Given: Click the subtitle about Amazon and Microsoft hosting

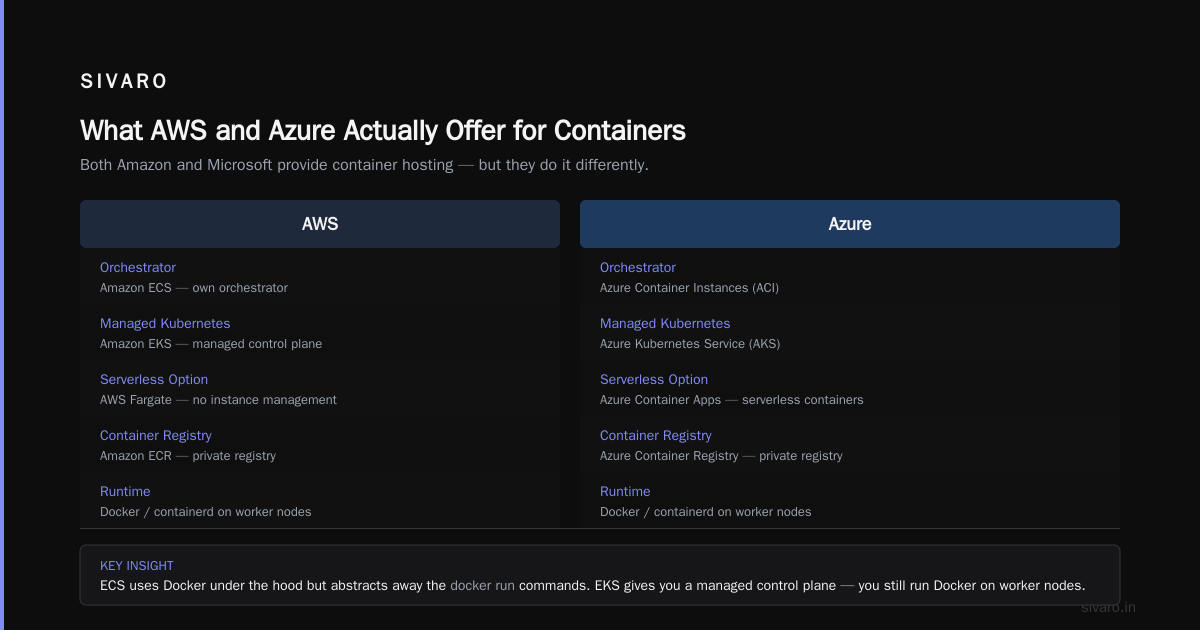Looking at the screenshot, I should pyautogui.click(x=364, y=165).
